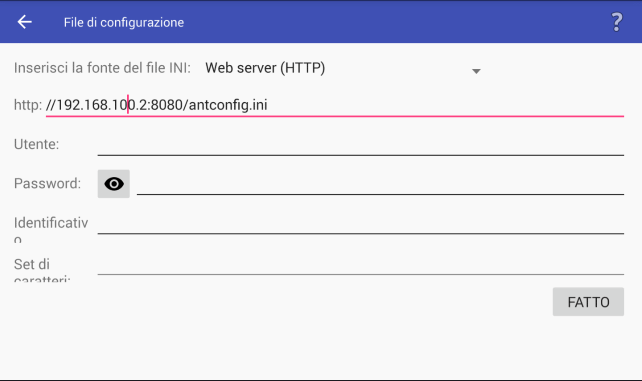Screen dimensions: 642x381
Task: Toggle password visibility with the eye icon
Action: tap(114, 184)
